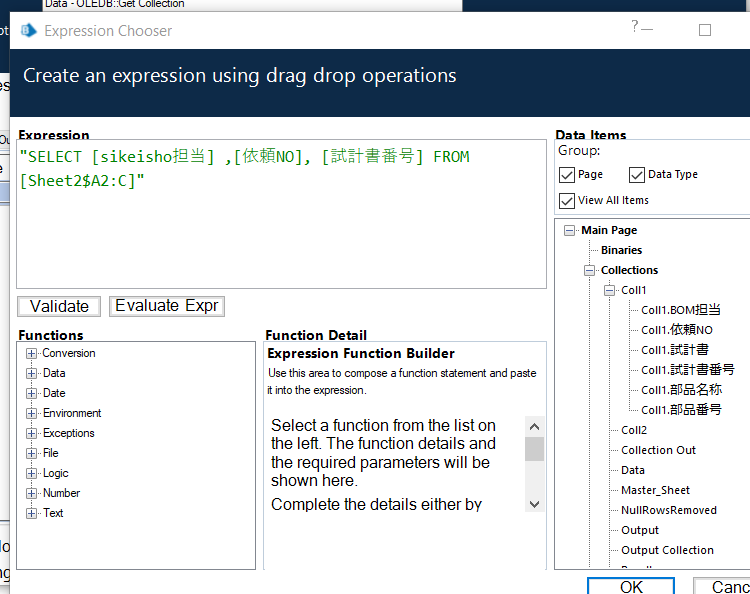Select the Coll2 collection item
750x594 pixels.
click(x=634, y=430)
